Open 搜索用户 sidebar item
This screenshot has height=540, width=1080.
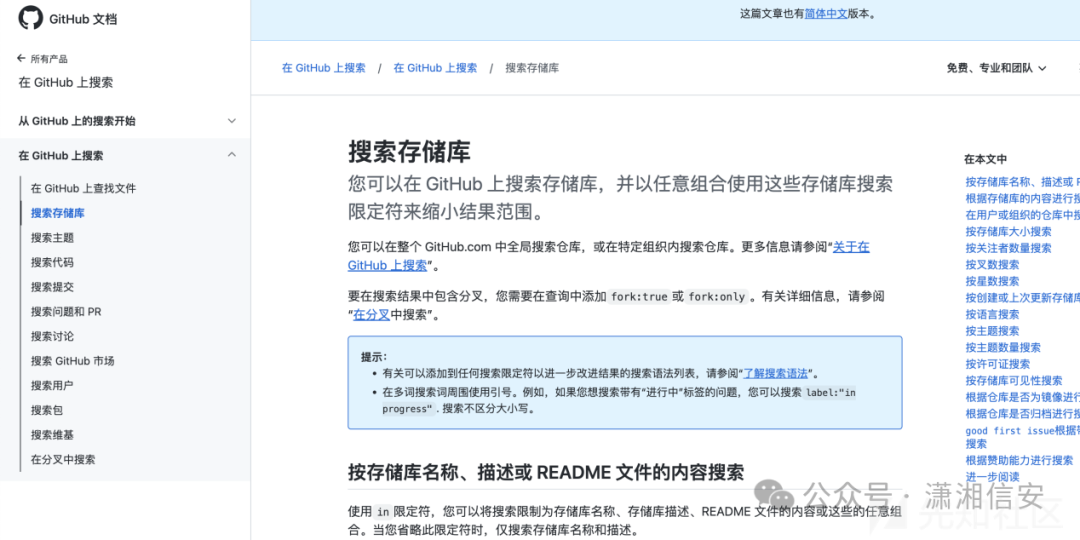[x=52, y=386]
